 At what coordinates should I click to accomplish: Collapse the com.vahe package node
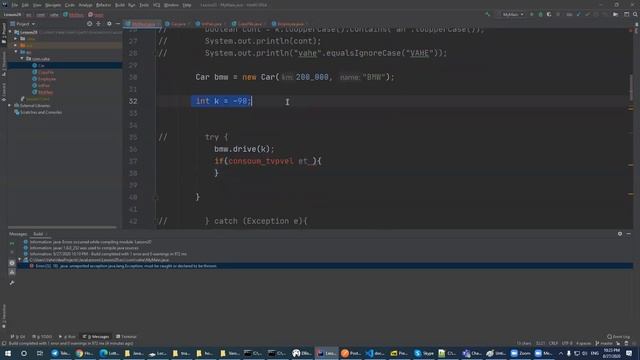point(22,59)
